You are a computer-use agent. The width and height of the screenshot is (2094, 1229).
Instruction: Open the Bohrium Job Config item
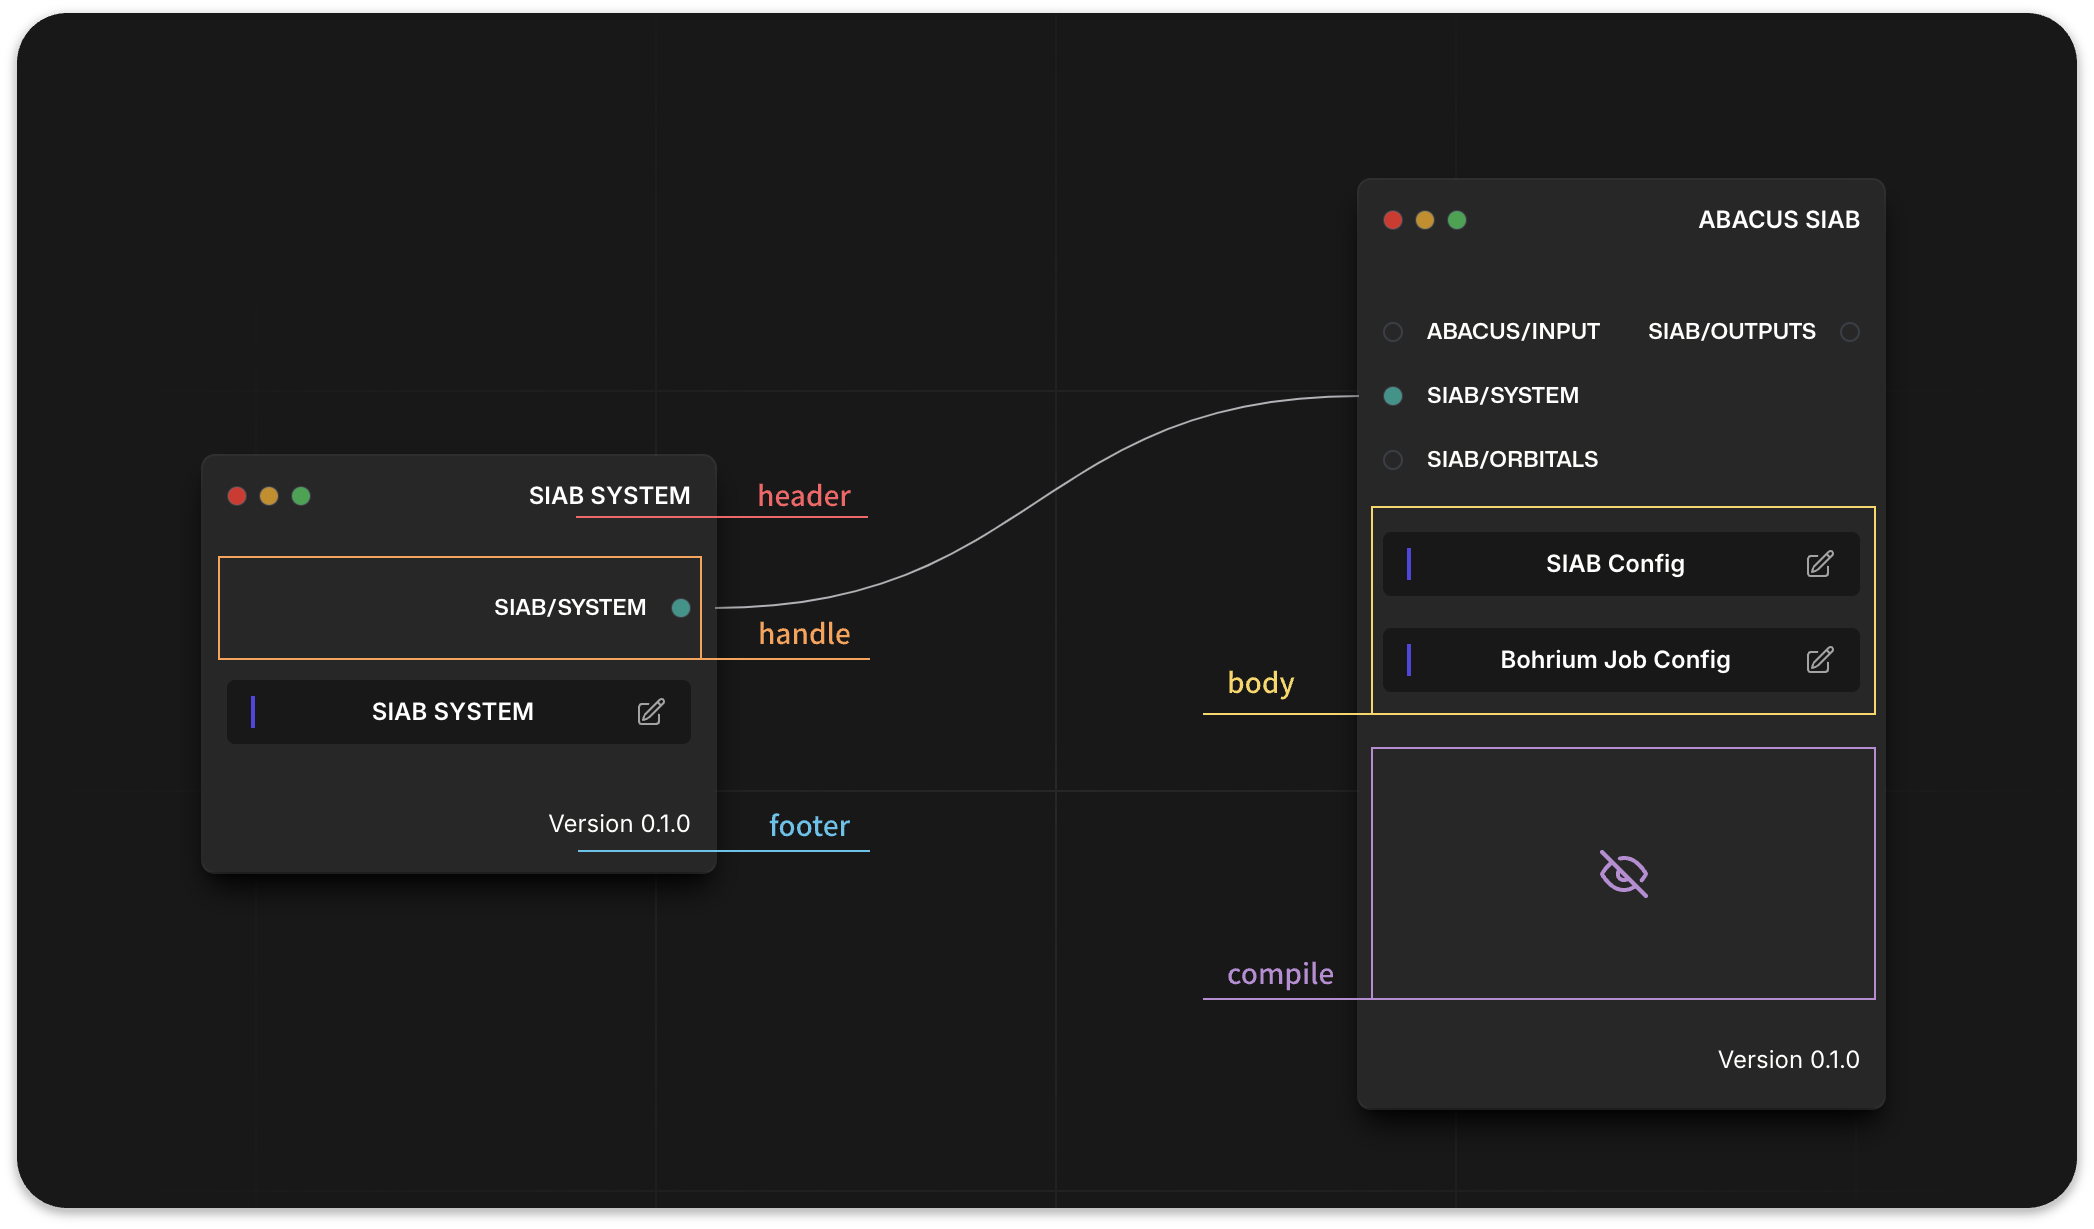tap(1614, 660)
